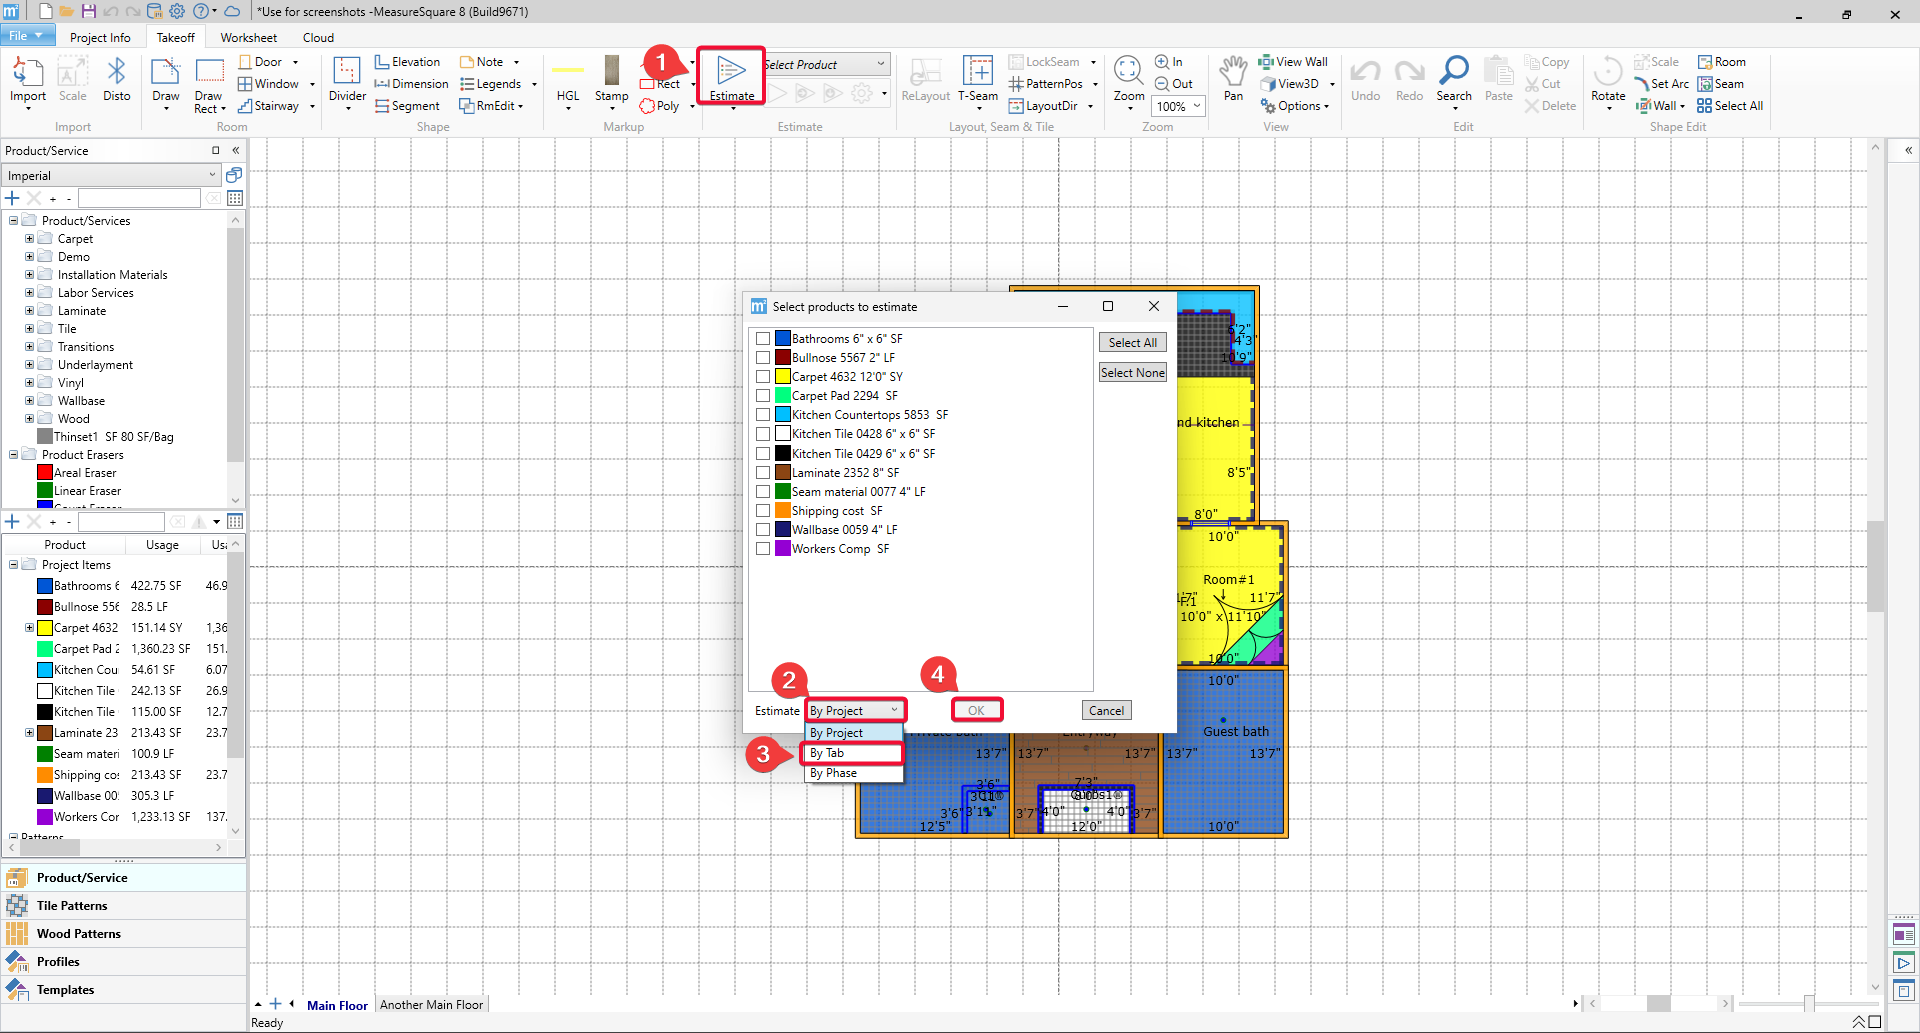Click Zoom Out button
Image resolution: width=1920 pixels, height=1033 pixels.
[x=1174, y=84]
